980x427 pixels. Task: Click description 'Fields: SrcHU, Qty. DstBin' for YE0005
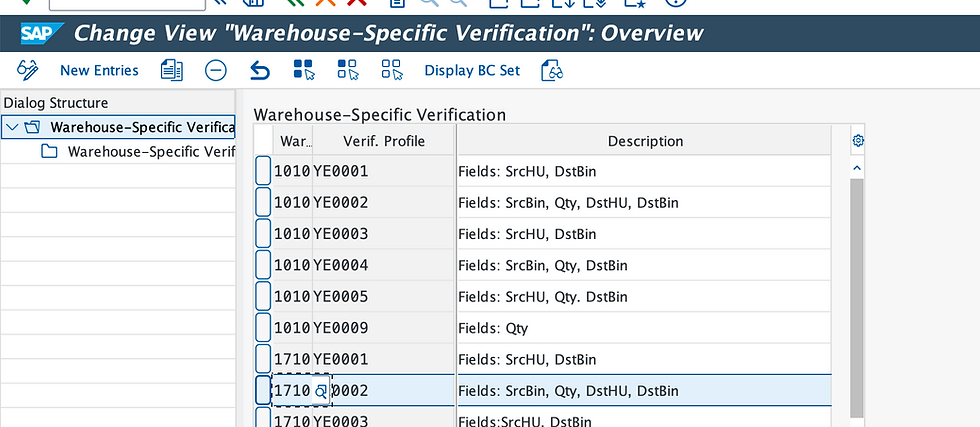tap(644, 296)
